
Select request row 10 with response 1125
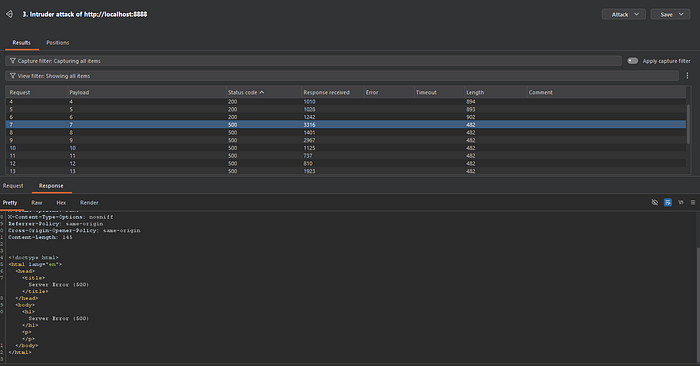(346, 148)
